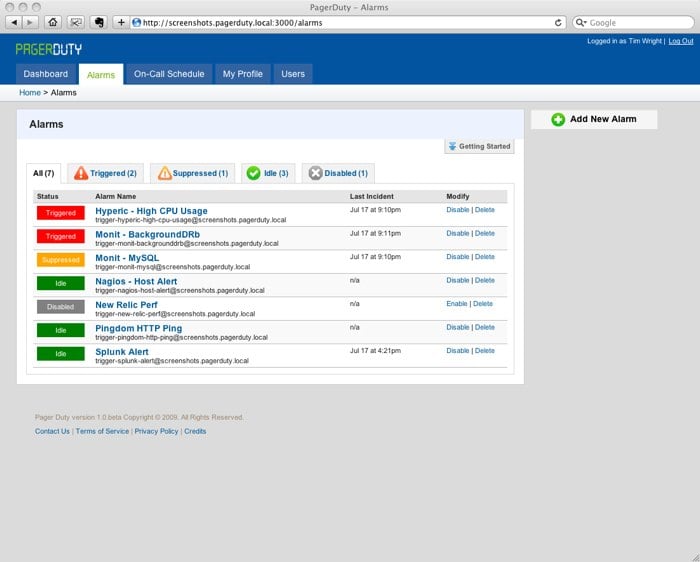Click the gray Disabled X icon
Screen dimensions: 700x562
(x=315, y=173)
